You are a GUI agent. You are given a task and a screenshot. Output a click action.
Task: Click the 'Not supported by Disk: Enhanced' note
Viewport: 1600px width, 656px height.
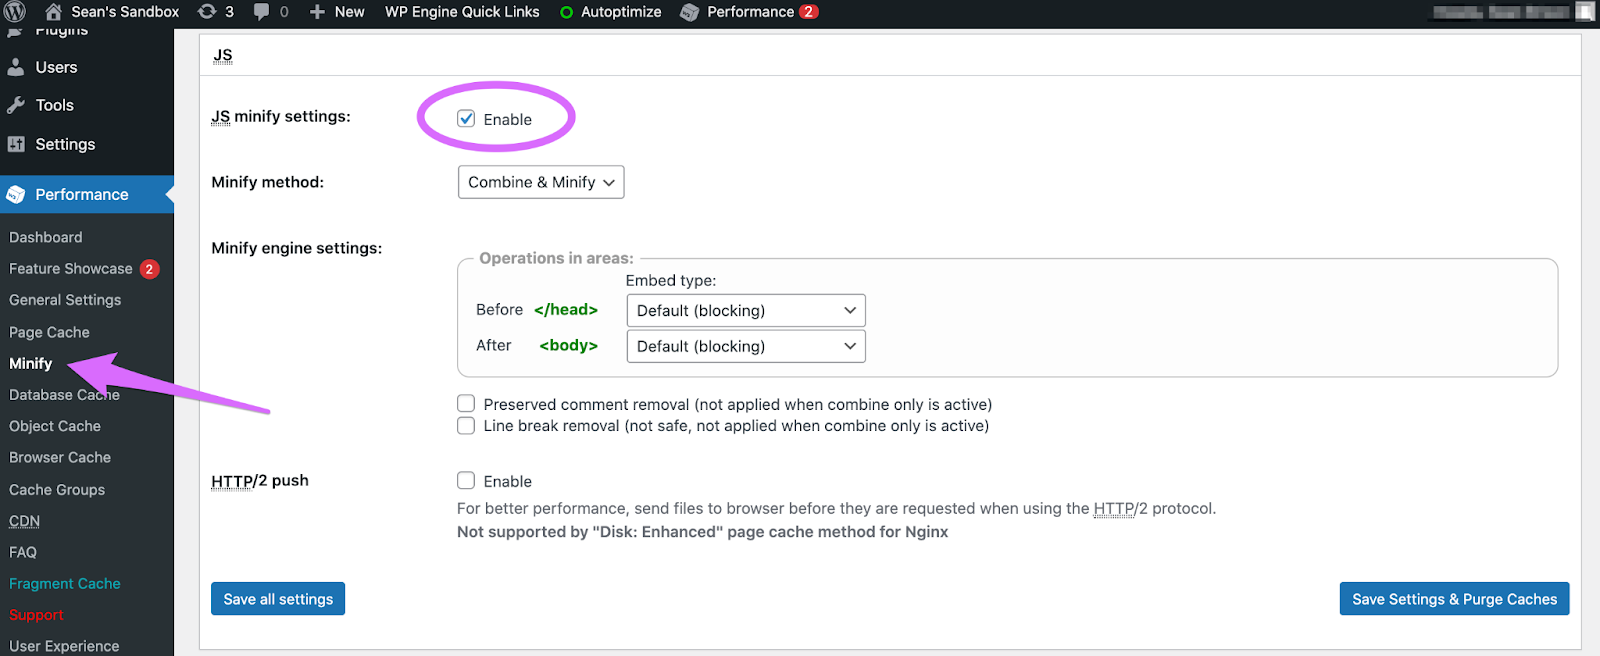point(703,532)
